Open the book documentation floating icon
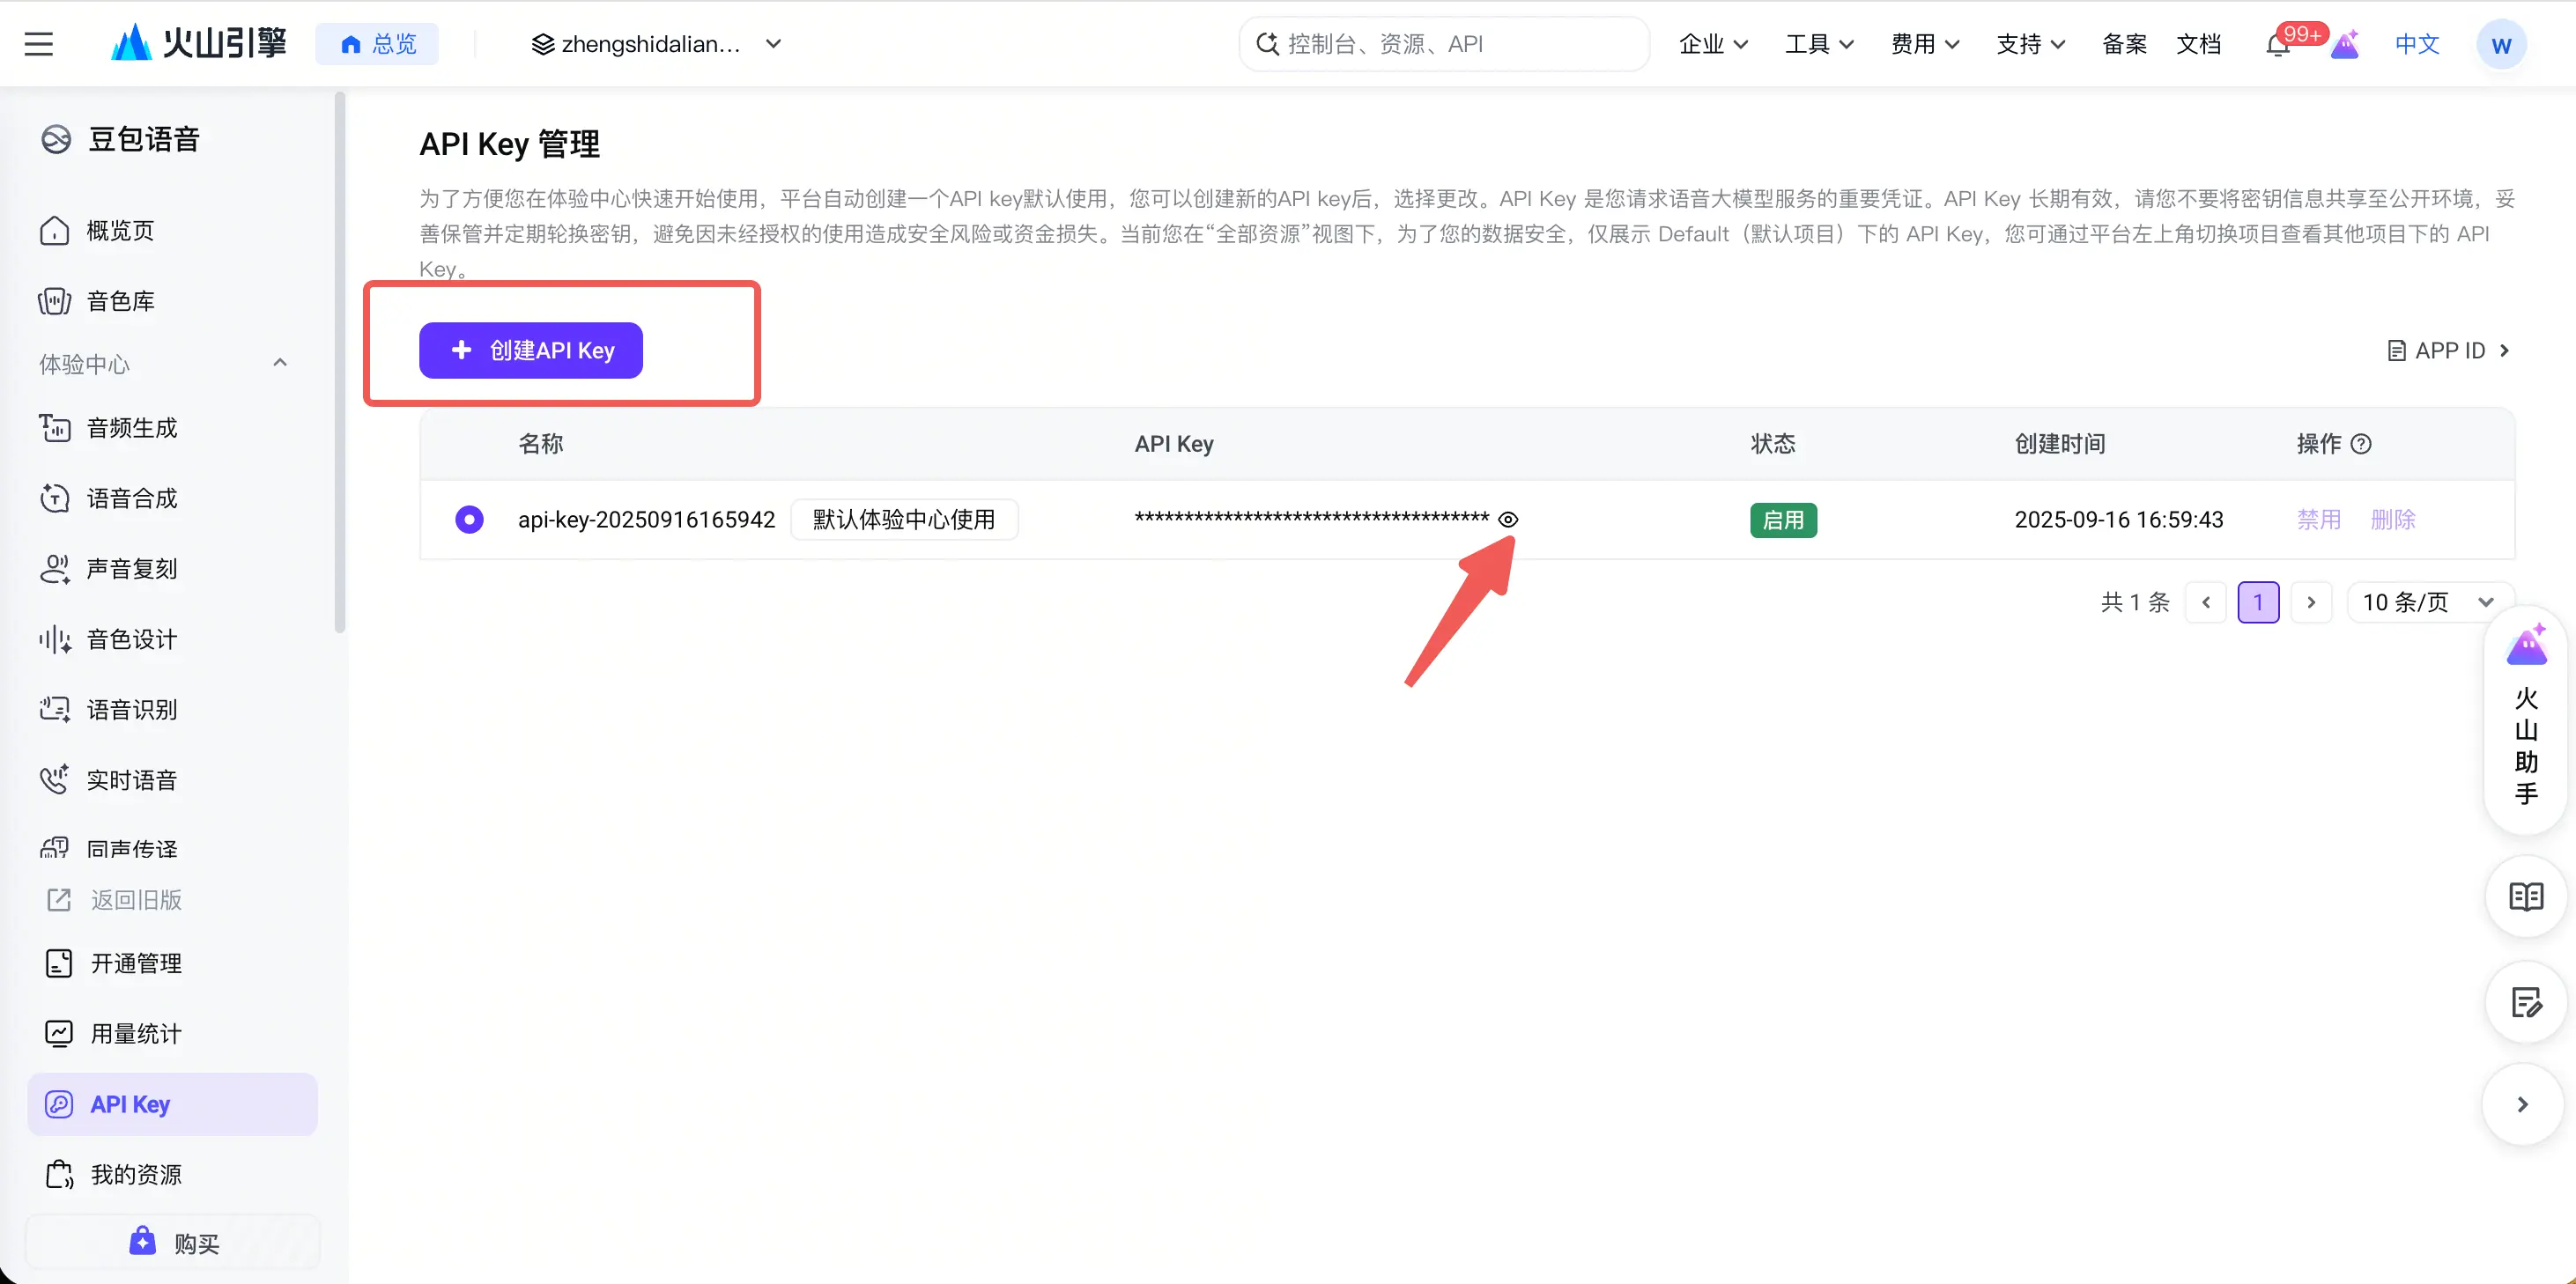2576x1284 pixels. (2526, 897)
